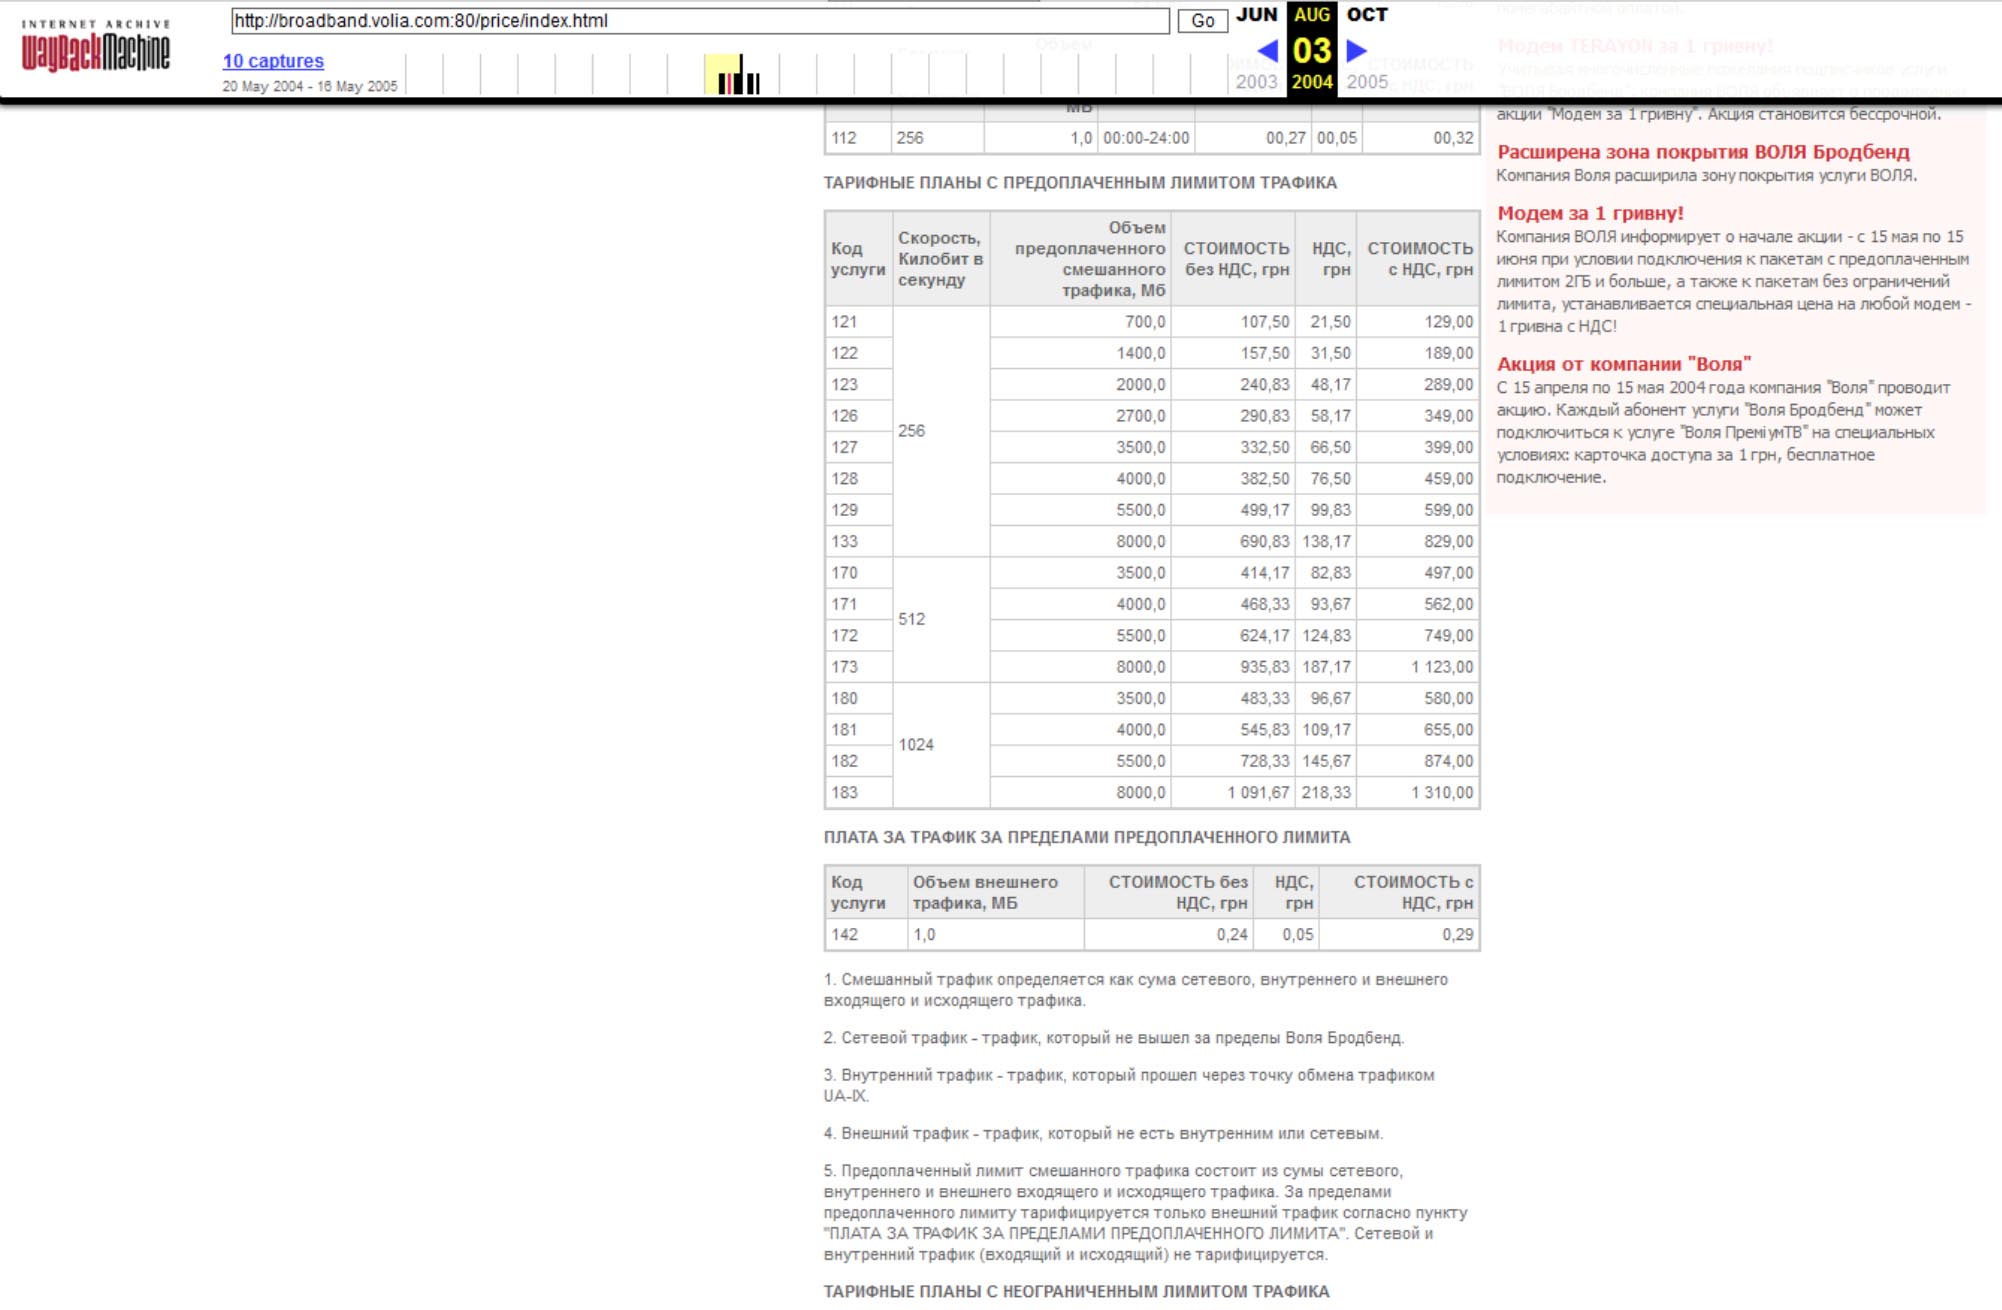2002x1310 pixels.
Task: Click the URL address input field
Action: pos(699,21)
